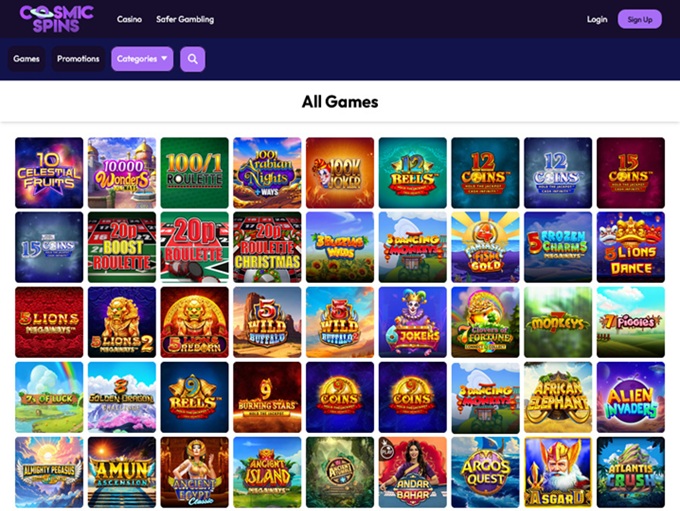Click the purple search magnifier icon

193,59
